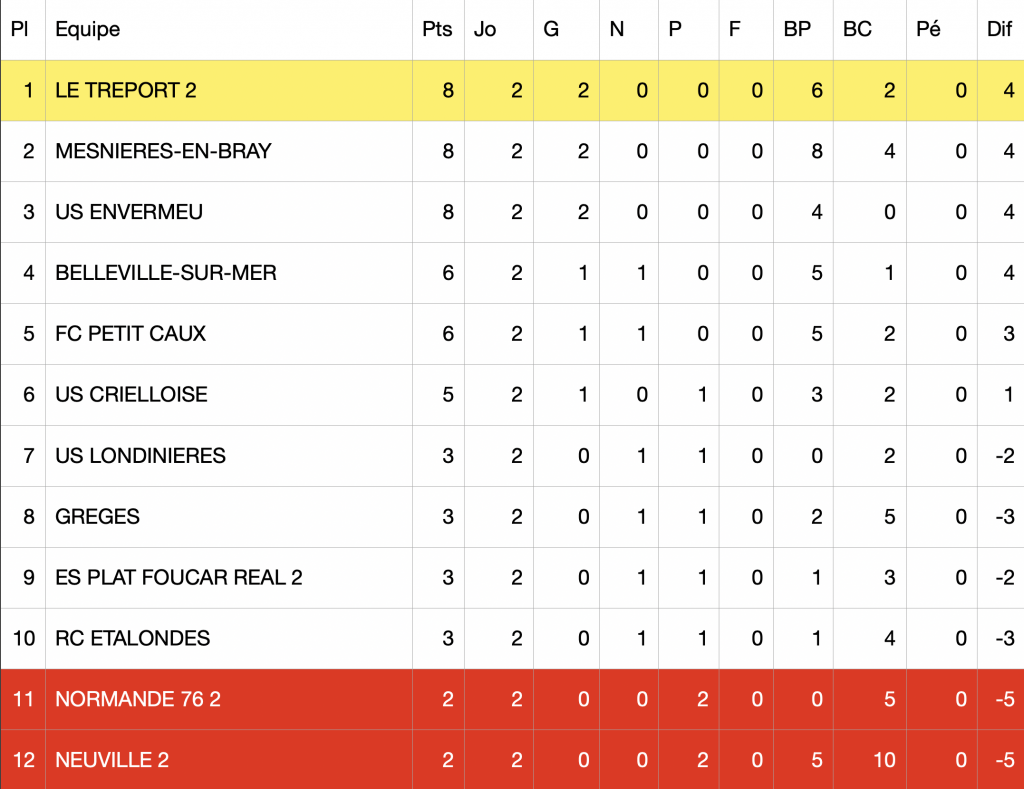Select the NEUVILLE 2 team name

pyautogui.click(x=112, y=760)
